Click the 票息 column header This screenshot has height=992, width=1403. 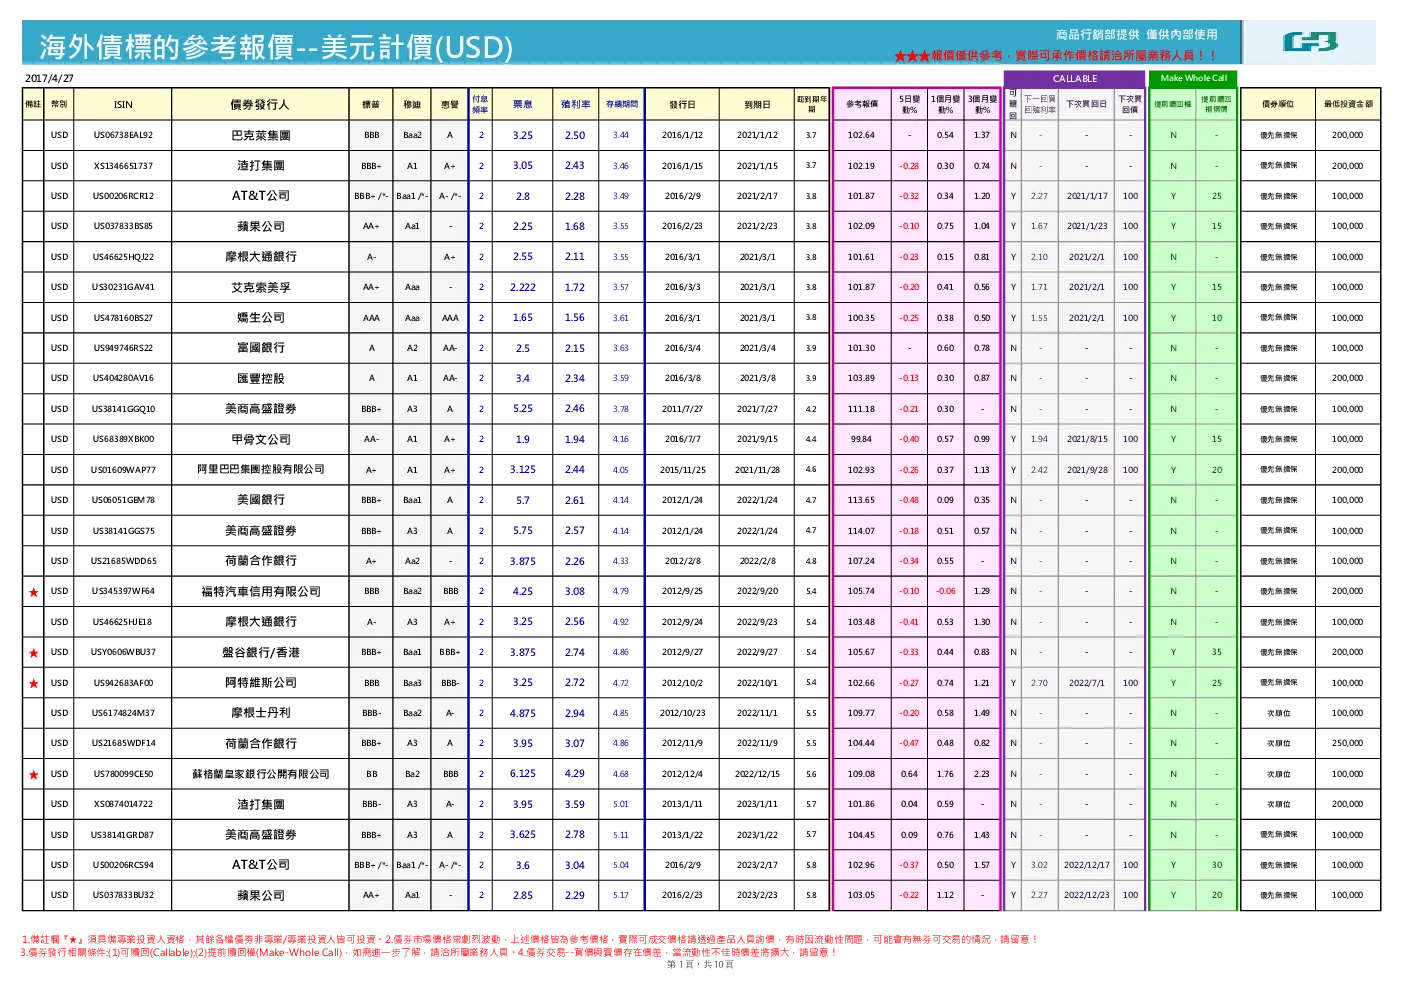(522, 104)
